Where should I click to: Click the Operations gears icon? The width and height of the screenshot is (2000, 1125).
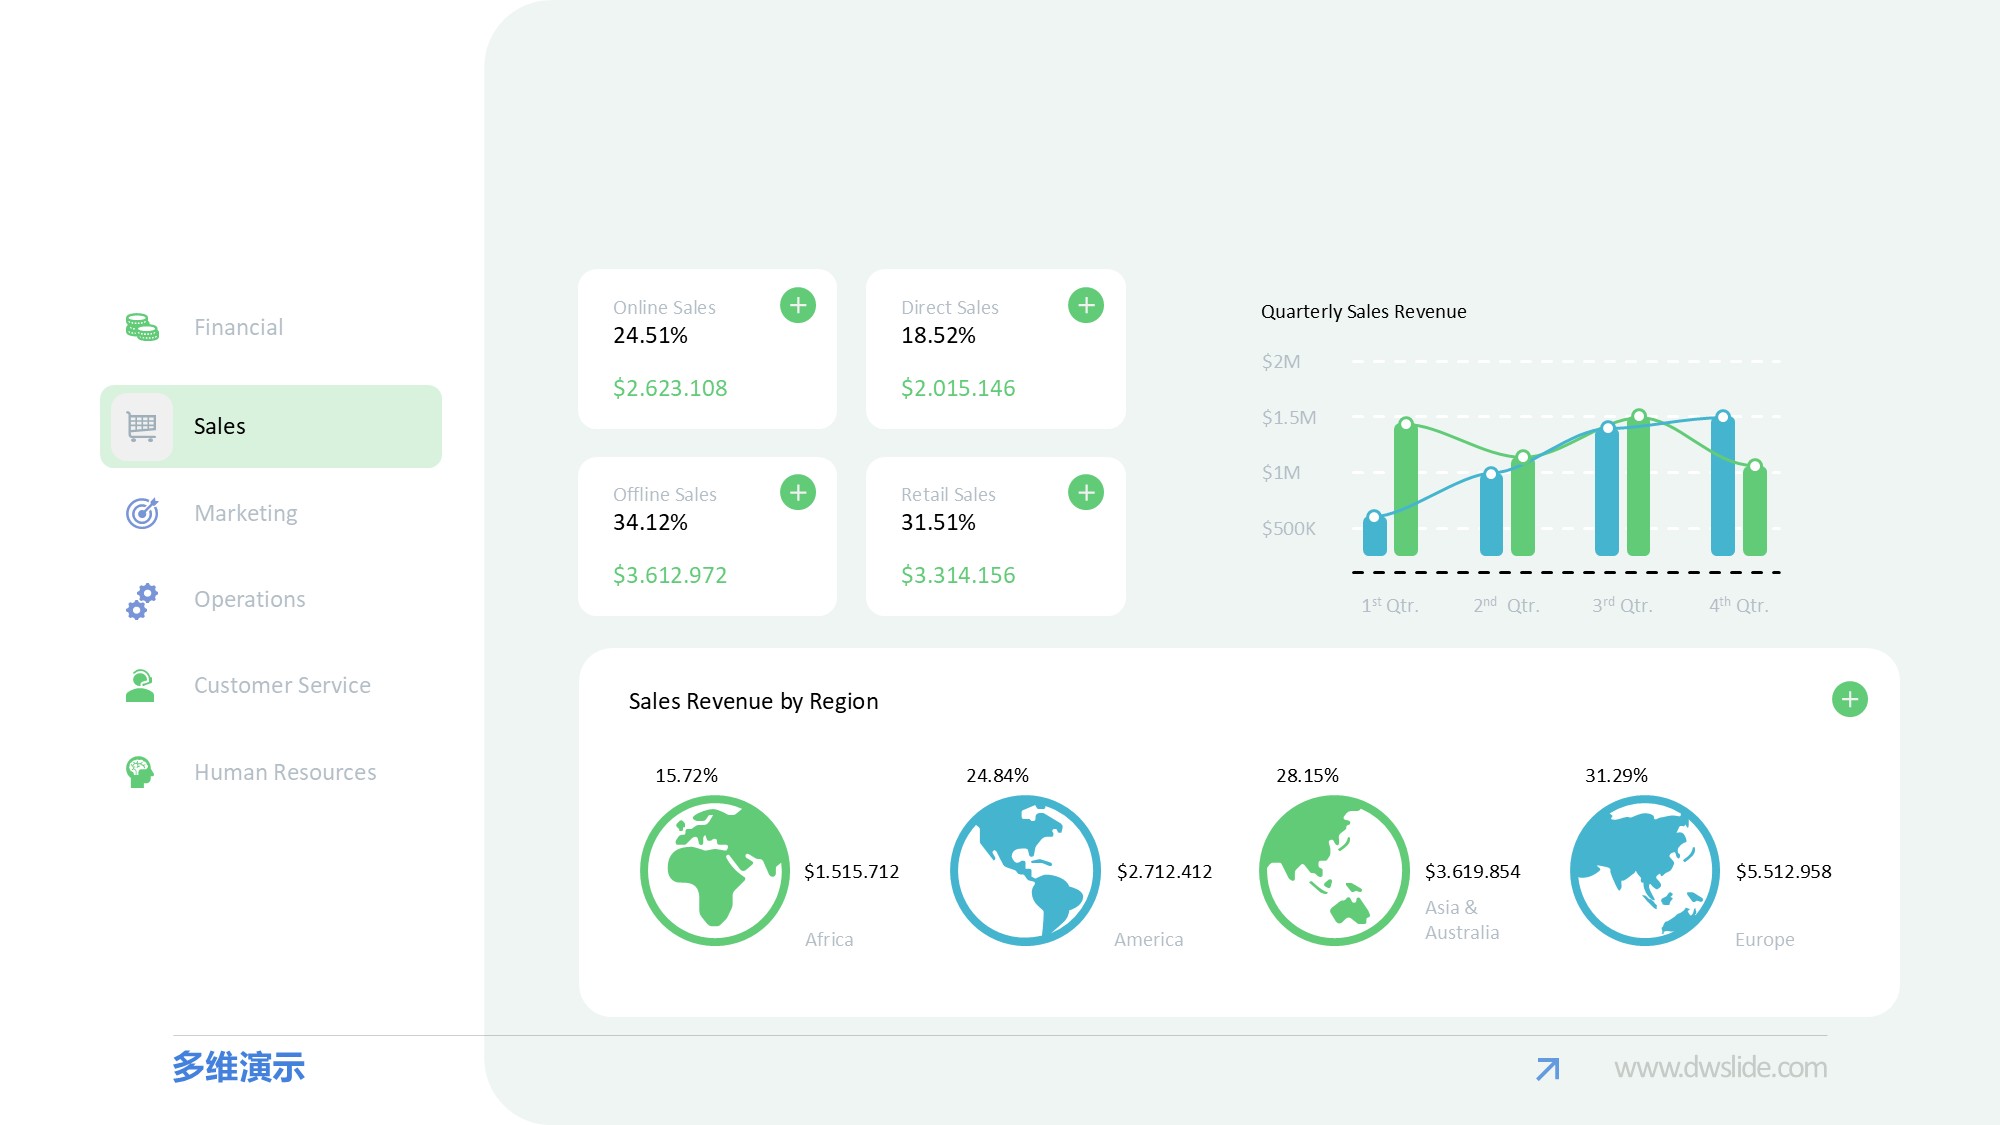click(142, 600)
